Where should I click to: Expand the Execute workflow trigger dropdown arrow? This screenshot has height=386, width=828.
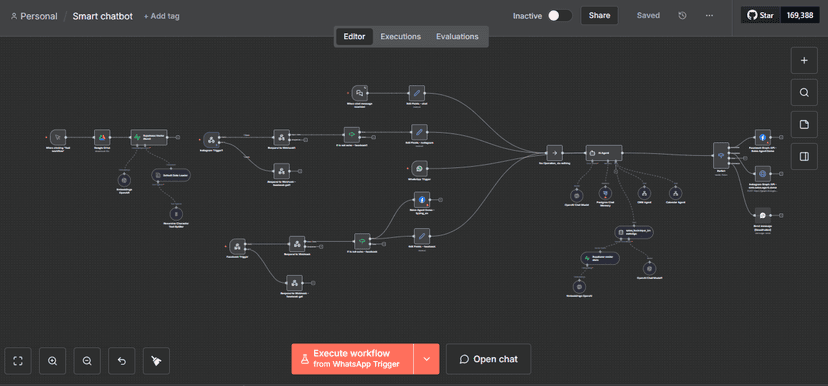point(427,359)
